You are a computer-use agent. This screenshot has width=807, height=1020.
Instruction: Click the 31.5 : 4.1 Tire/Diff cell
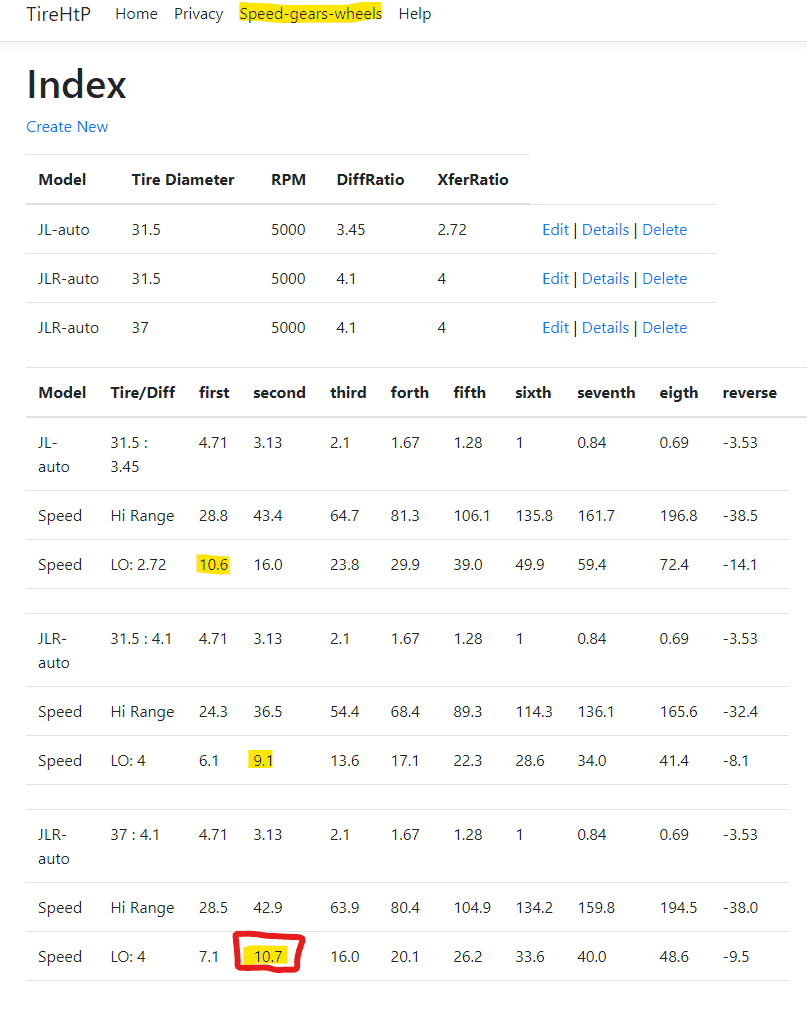[x=141, y=639]
